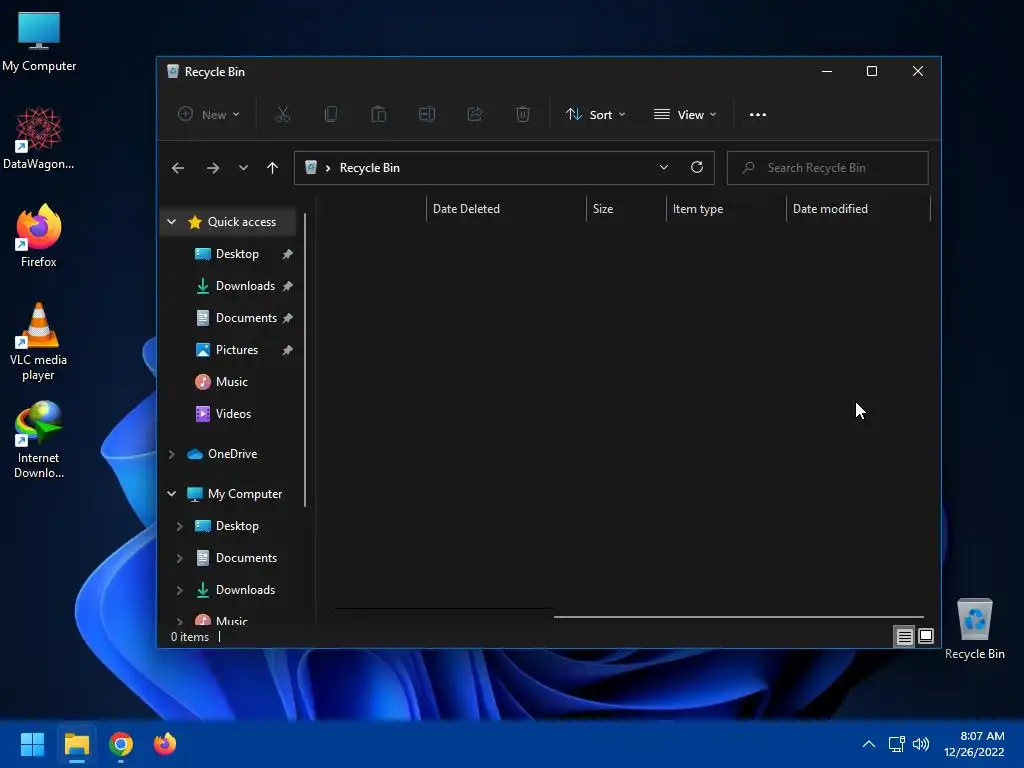Go up one folder level

[272, 168]
